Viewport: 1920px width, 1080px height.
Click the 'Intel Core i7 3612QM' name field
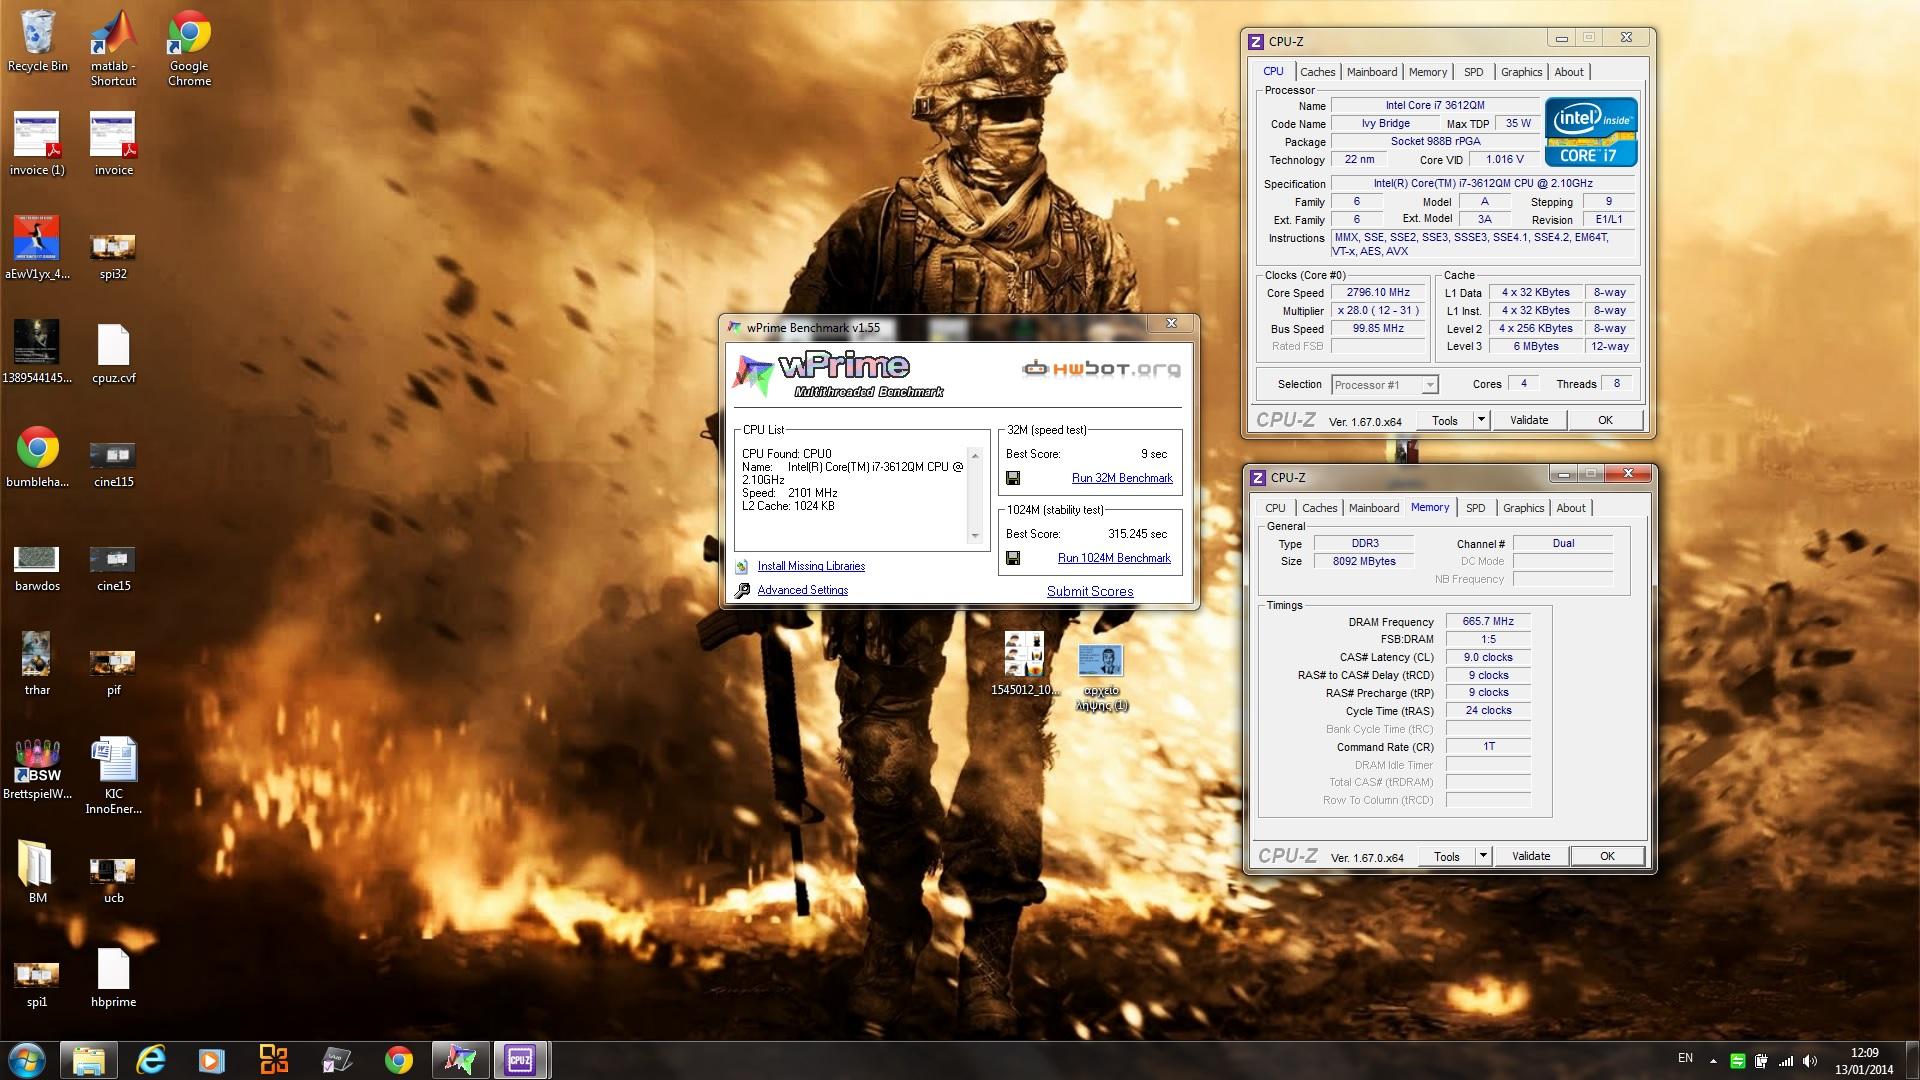click(1434, 106)
